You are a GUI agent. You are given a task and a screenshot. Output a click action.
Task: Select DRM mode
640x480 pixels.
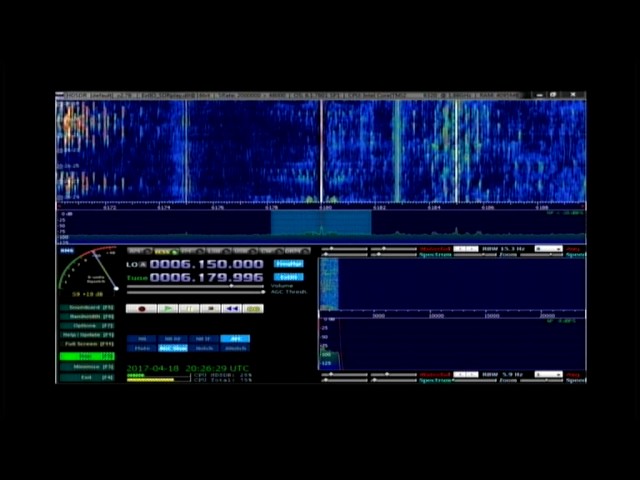pyautogui.click(x=297, y=251)
